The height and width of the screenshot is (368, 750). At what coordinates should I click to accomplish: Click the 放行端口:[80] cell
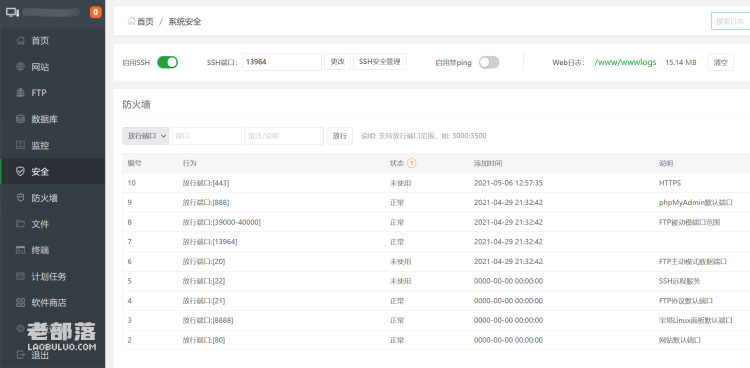204,340
